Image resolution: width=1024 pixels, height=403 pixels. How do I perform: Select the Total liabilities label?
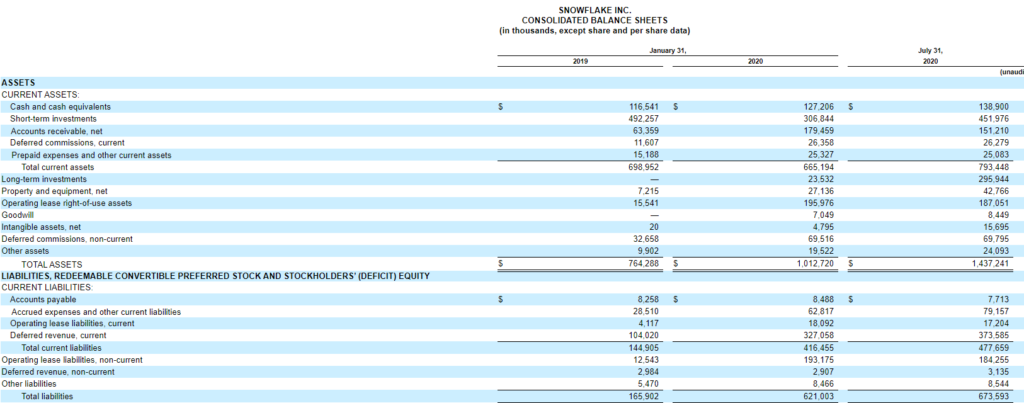[x=48, y=396]
